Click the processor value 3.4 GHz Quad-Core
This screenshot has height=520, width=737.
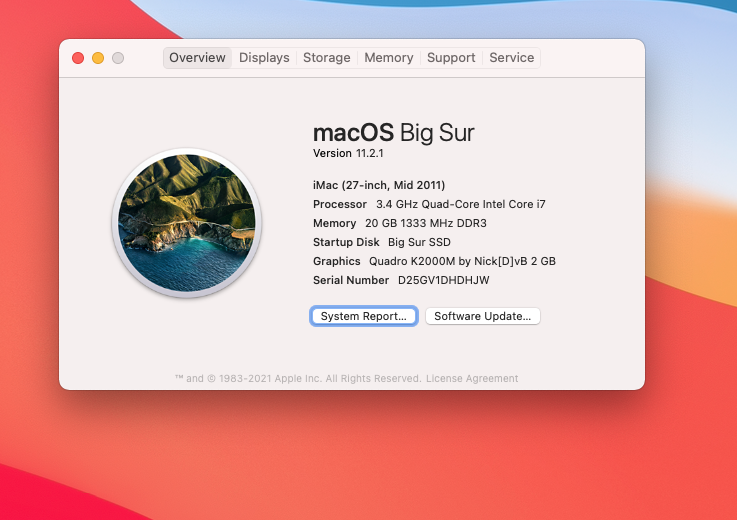tap(461, 204)
